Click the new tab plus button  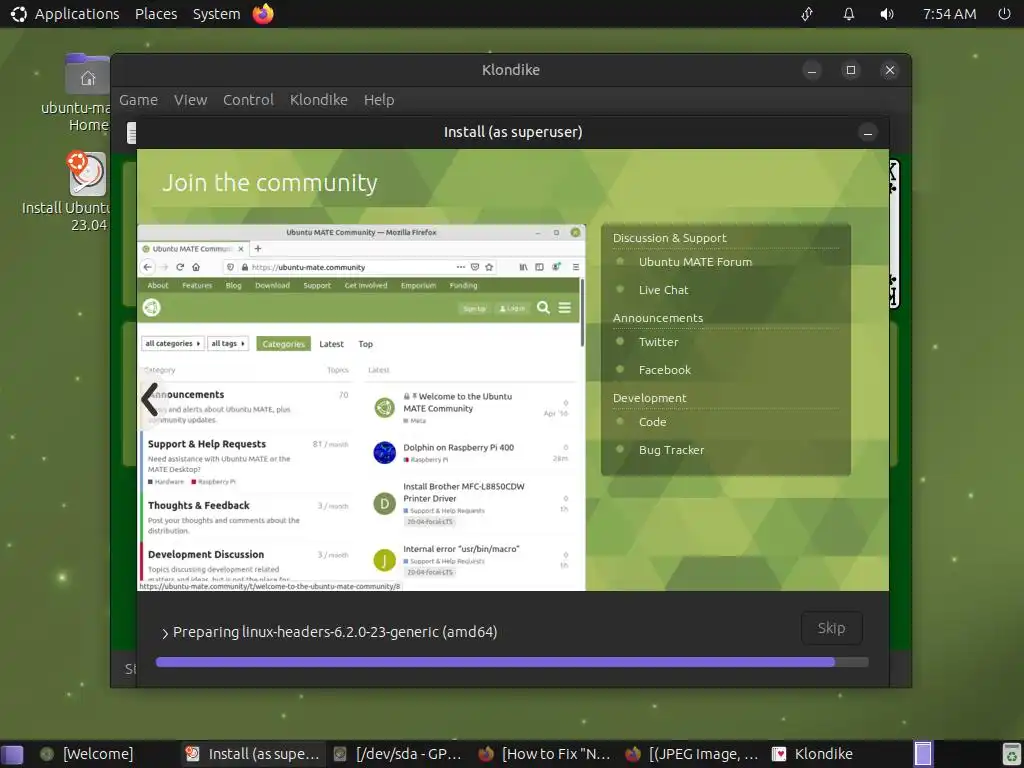click(x=258, y=249)
